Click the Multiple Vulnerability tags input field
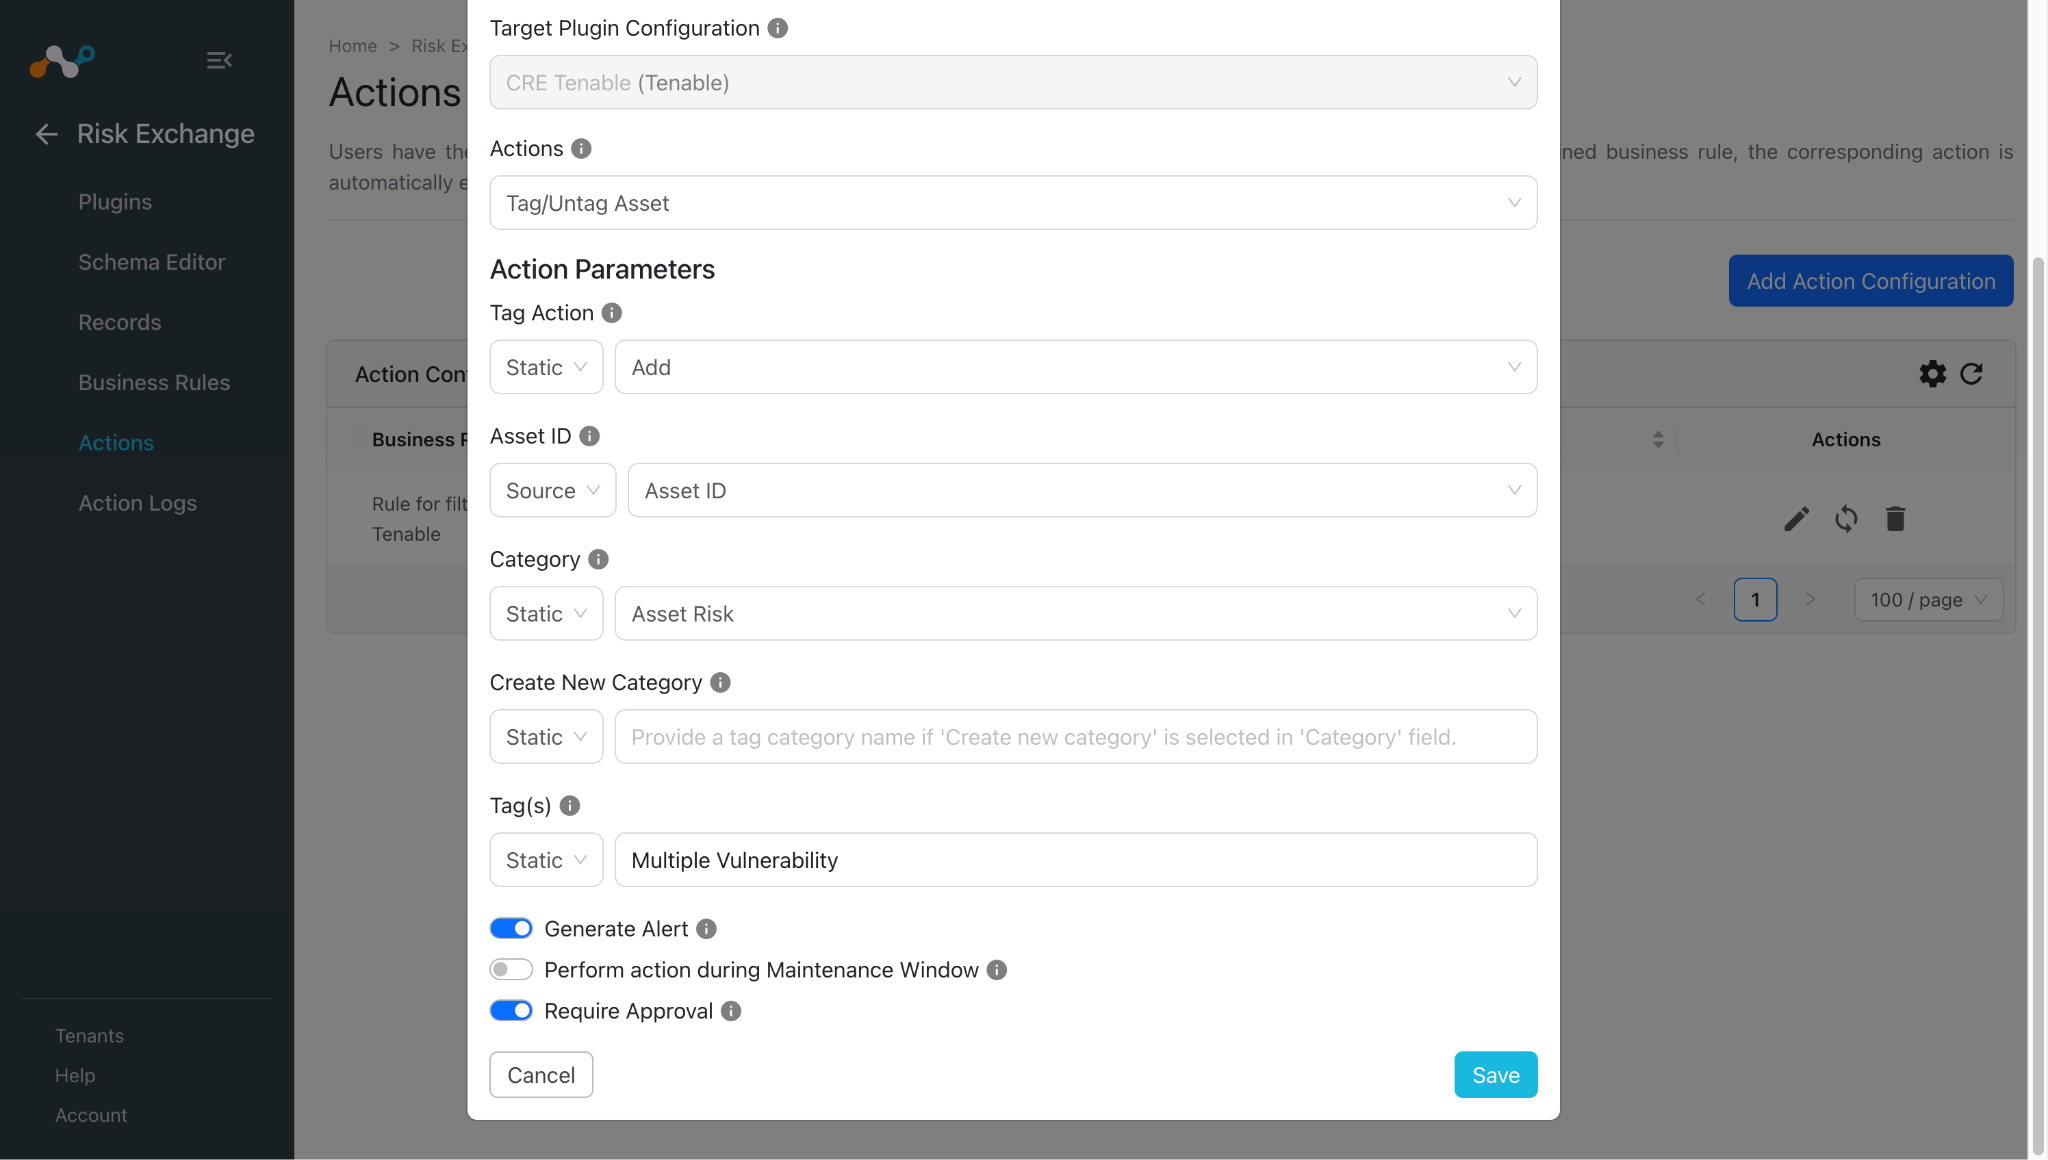2048x1160 pixels. pyautogui.click(x=1076, y=860)
